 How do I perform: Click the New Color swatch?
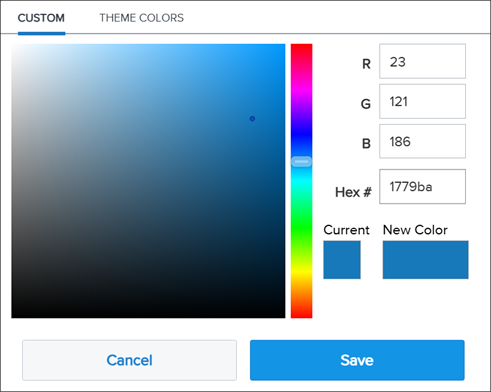425,260
